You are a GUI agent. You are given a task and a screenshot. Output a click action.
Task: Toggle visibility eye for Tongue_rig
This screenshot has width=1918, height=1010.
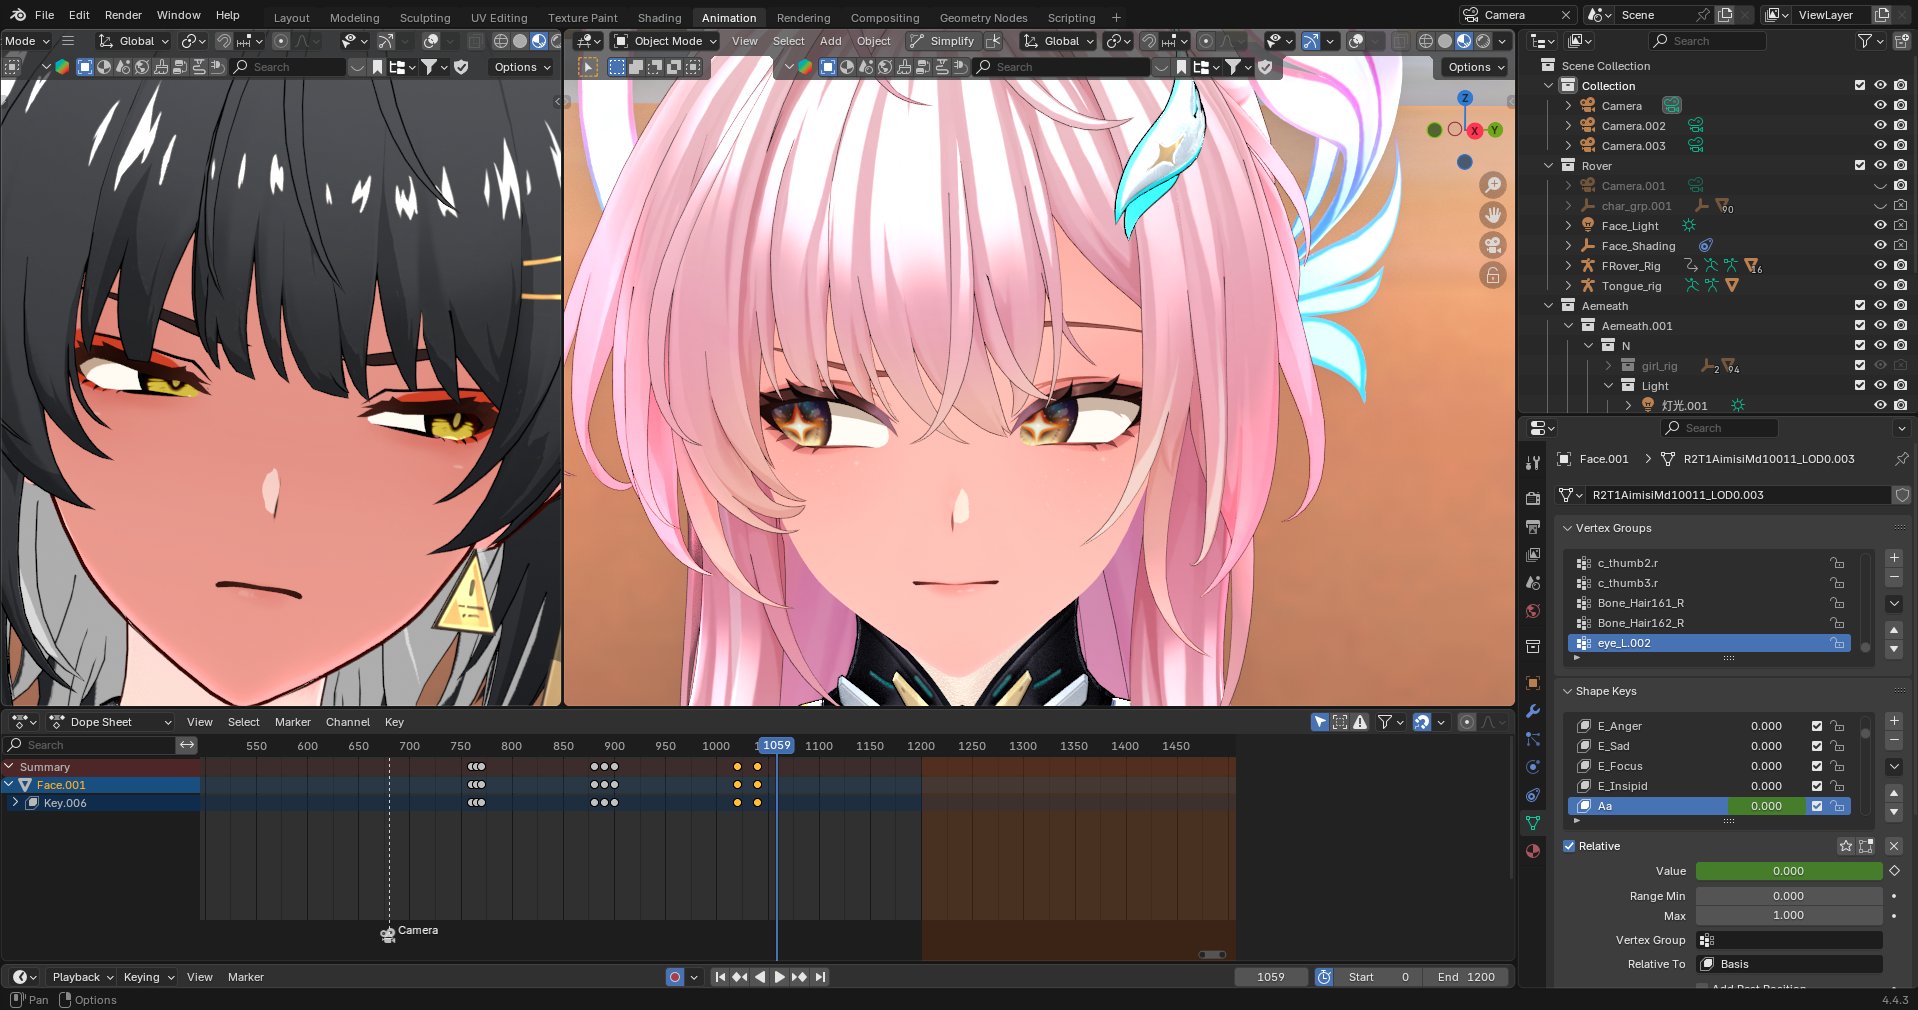[x=1880, y=286]
